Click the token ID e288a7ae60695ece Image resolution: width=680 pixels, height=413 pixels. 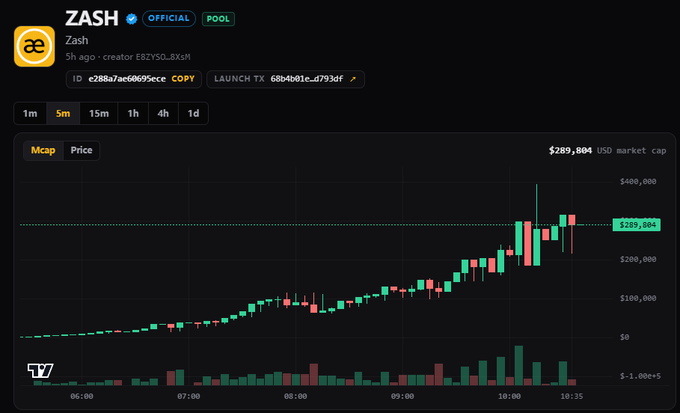[127, 79]
